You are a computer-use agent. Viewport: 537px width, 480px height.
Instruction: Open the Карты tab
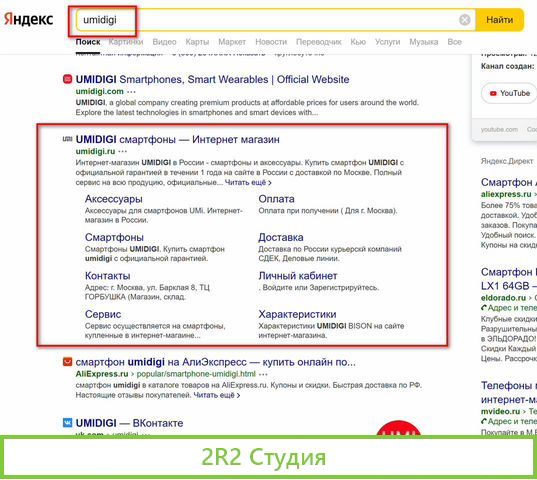pyautogui.click(x=197, y=42)
